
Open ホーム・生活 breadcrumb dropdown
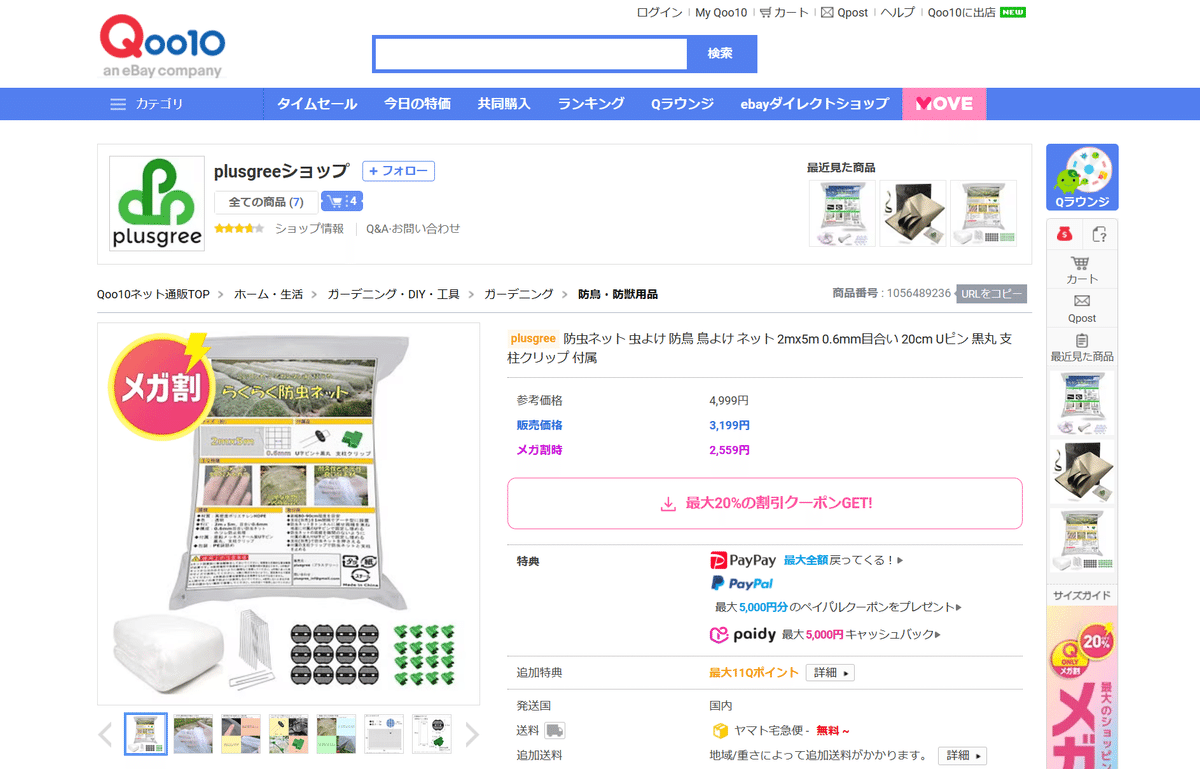coord(268,294)
